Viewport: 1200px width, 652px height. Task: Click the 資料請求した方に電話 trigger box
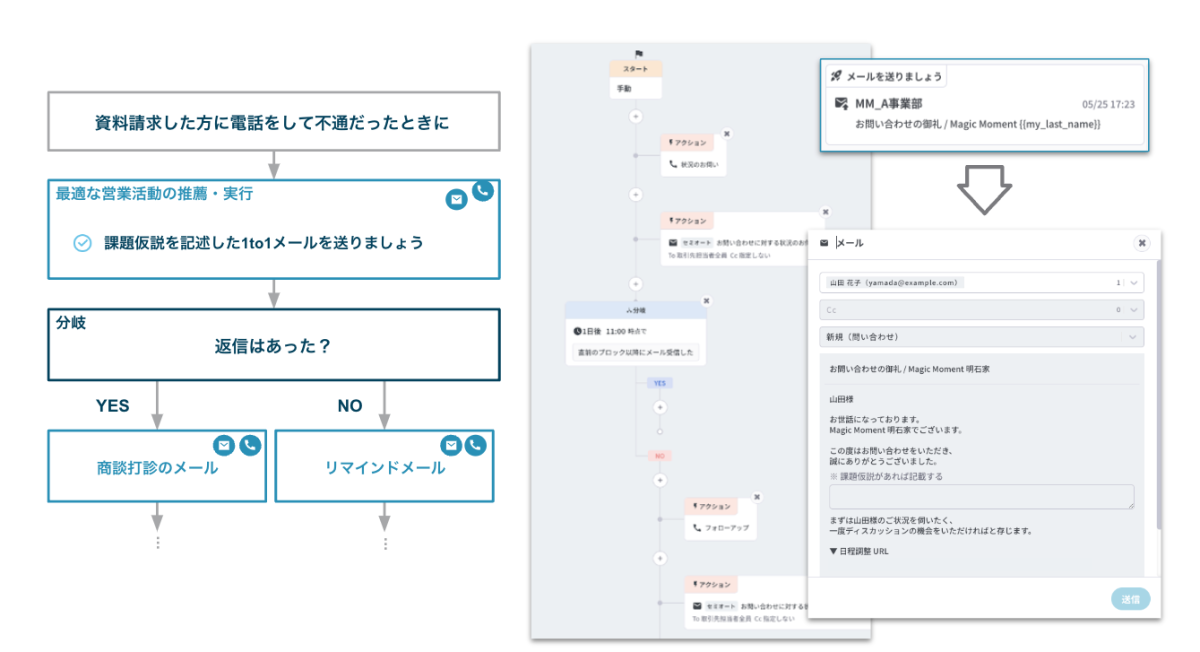click(273, 123)
